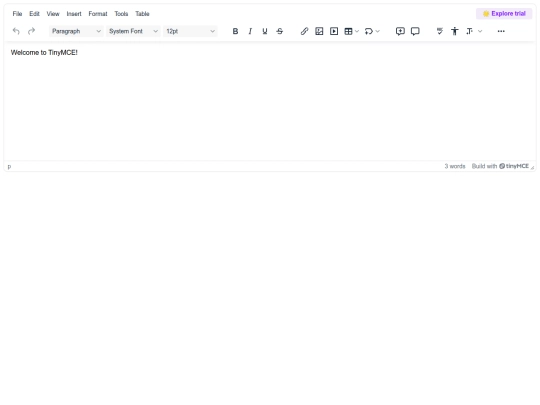Select the p element path in status bar
The height and width of the screenshot is (405, 540).
pyautogui.click(x=9, y=166)
